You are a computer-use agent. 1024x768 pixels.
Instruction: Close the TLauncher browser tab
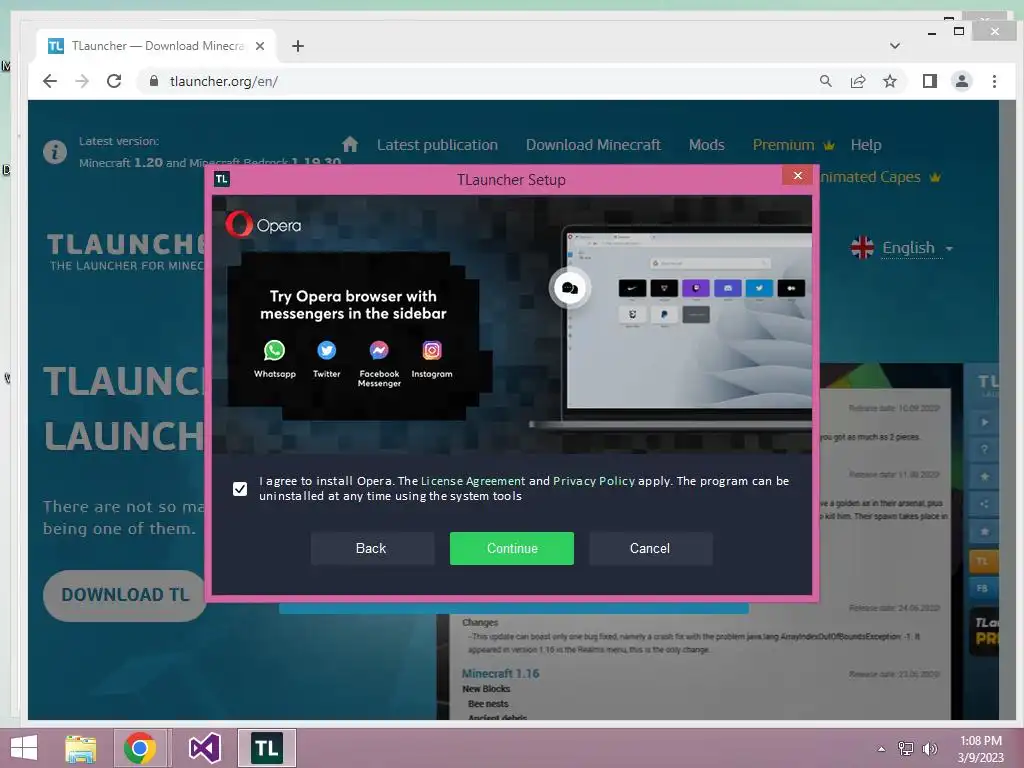pos(260,46)
